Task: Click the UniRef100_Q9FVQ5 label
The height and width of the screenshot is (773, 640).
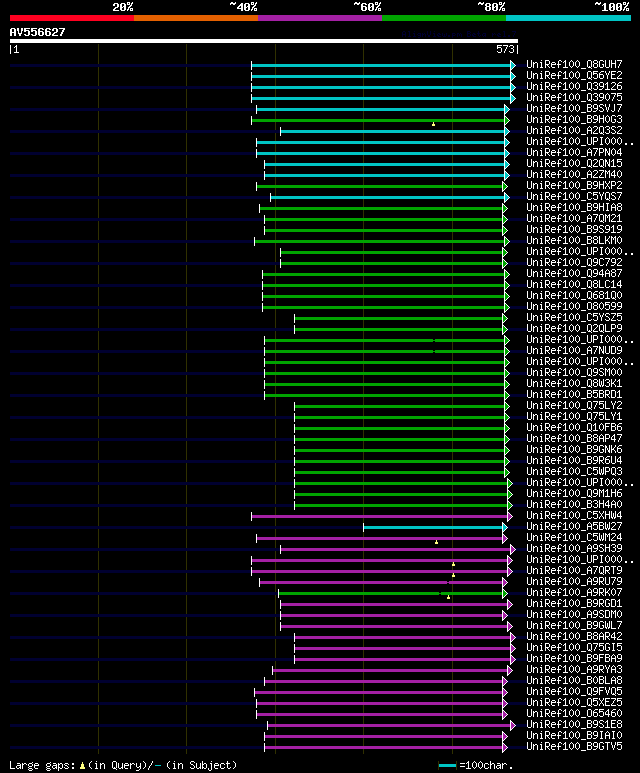Action: 574,691
